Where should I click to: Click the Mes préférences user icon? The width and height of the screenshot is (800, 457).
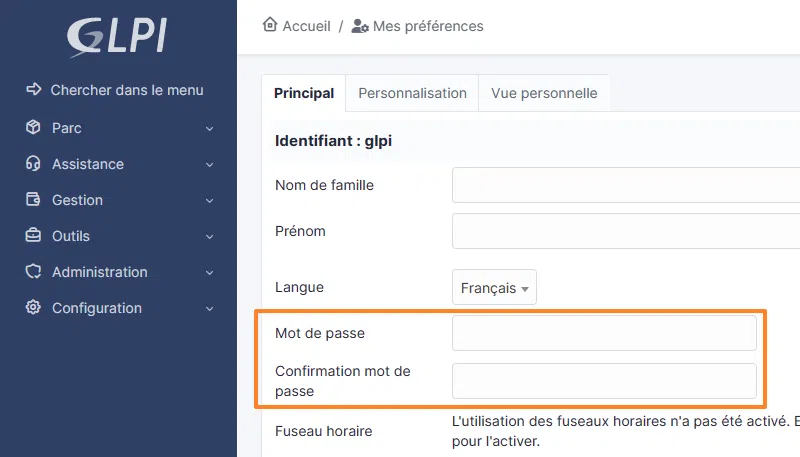(360, 26)
